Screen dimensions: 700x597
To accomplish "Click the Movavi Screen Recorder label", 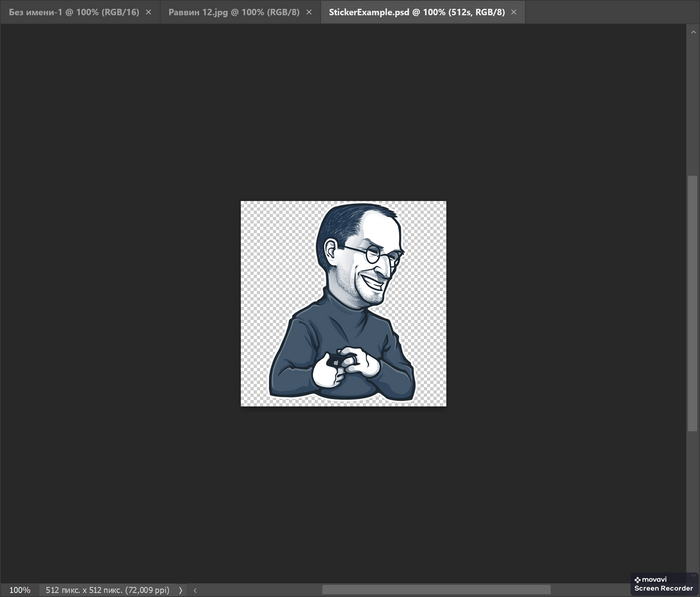I will point(663,588).
